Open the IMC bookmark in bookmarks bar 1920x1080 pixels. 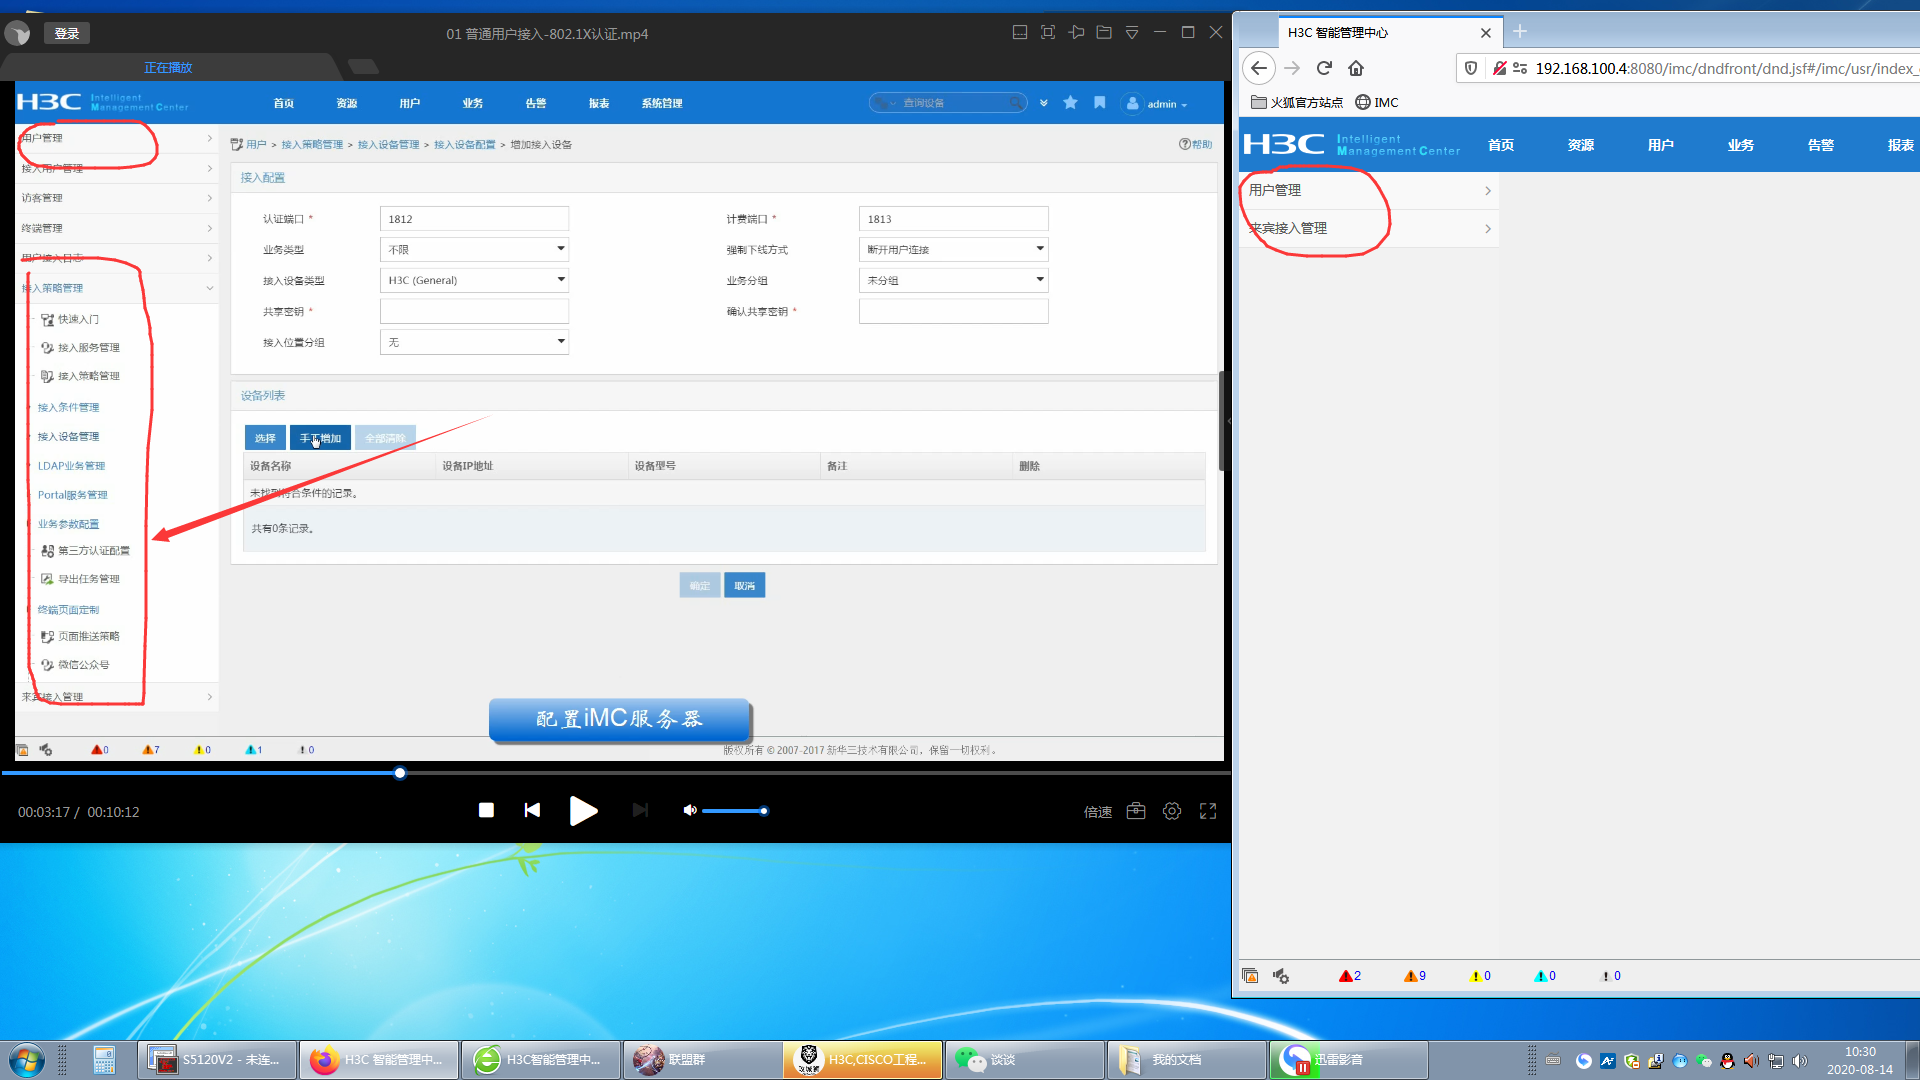point(1377,102)
